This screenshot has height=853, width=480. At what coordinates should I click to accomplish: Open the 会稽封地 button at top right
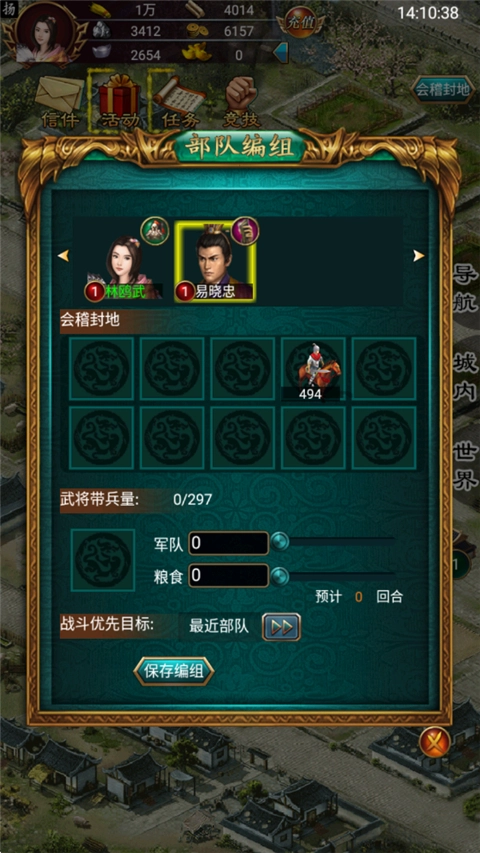click(442, 90)
